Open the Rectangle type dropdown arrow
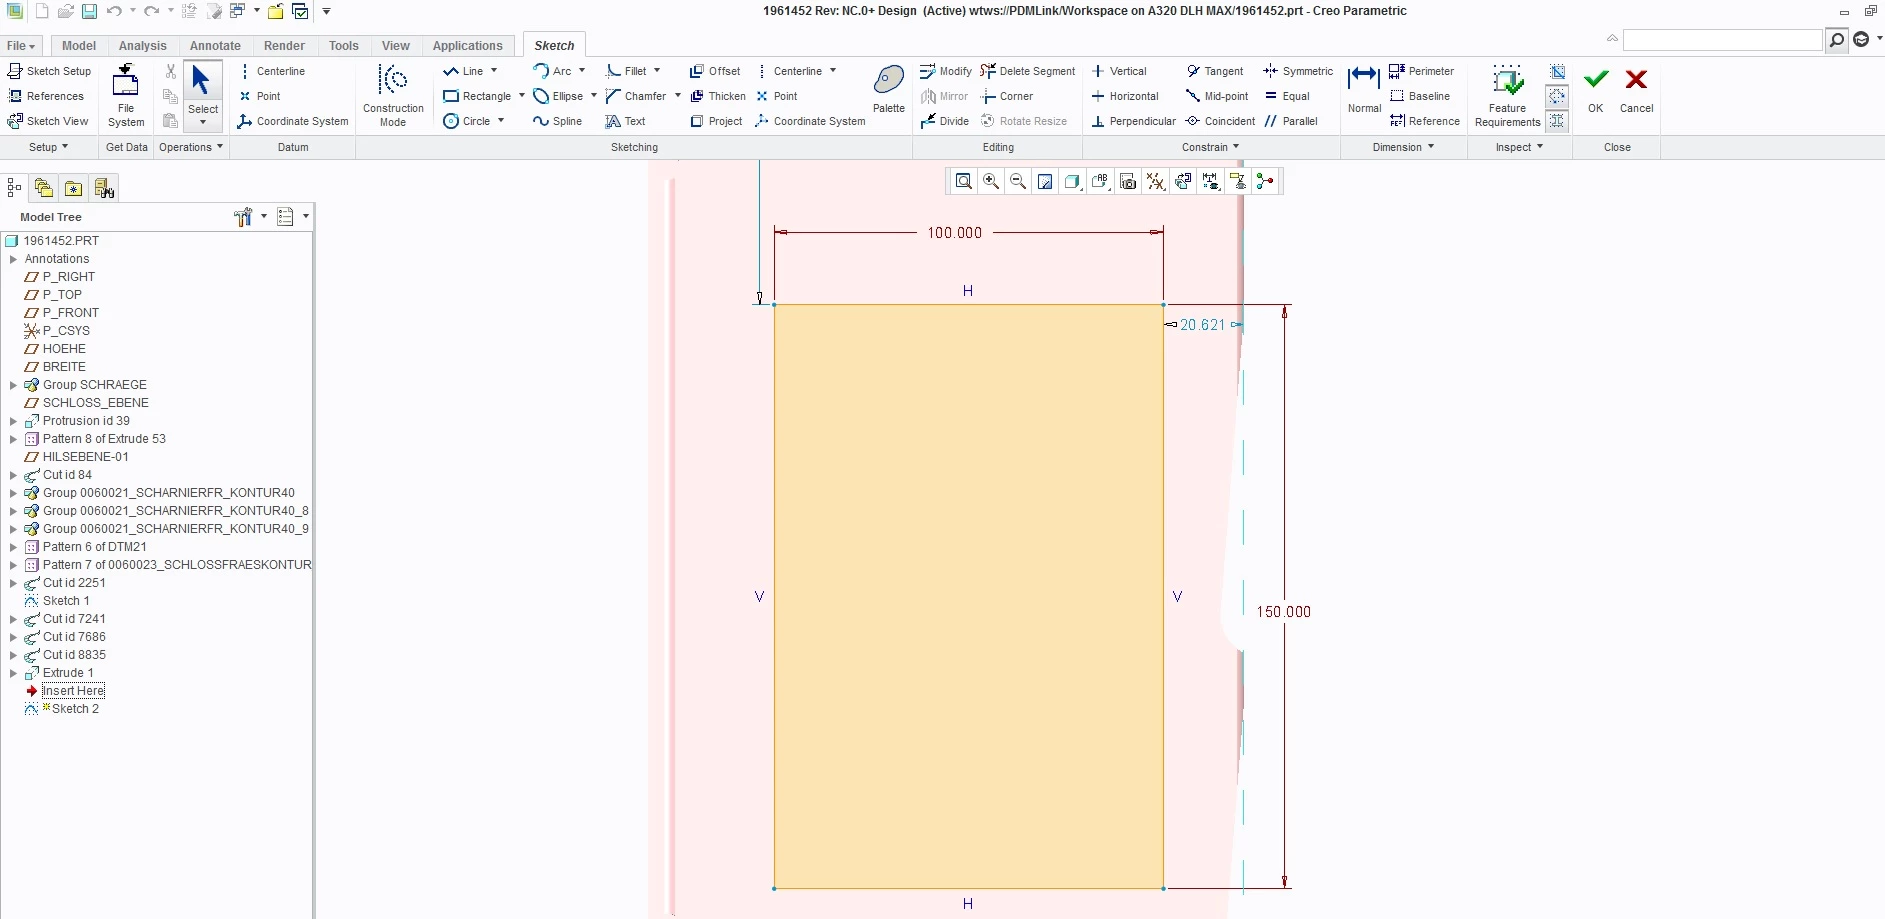 click(x=522, y=96)
